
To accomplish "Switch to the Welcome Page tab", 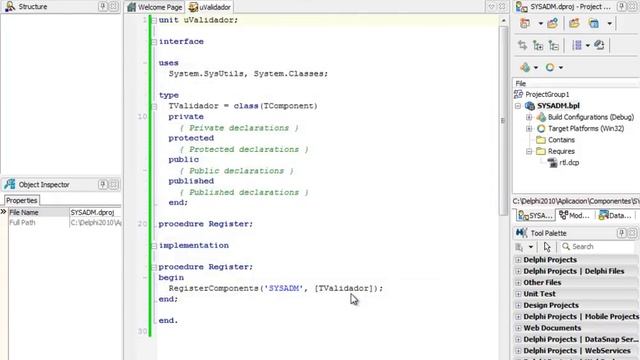I will pos(155,7).
